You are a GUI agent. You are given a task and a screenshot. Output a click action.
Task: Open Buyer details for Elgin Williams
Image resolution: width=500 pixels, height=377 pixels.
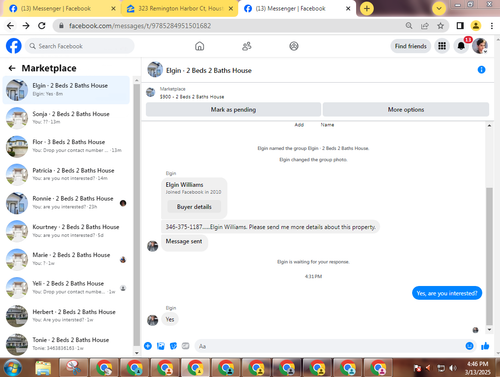pos(194,207)
